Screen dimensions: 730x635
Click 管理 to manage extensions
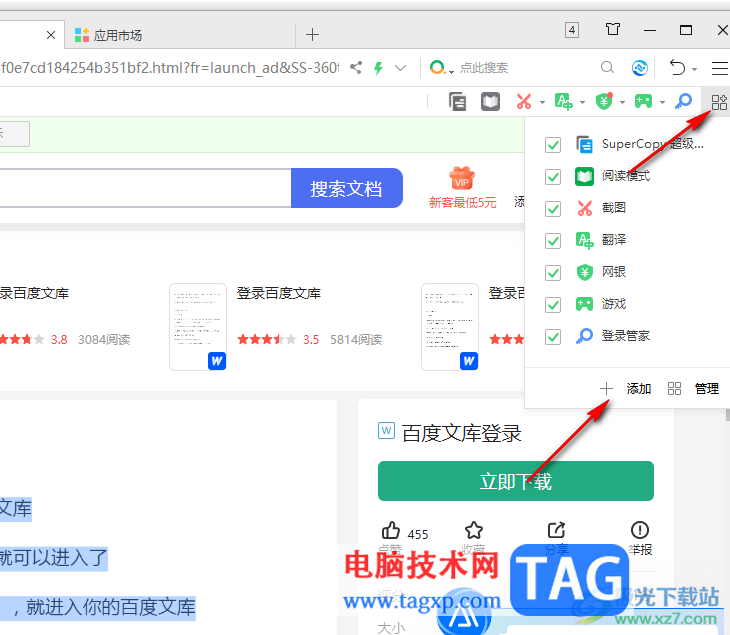[x=707, y=388]
